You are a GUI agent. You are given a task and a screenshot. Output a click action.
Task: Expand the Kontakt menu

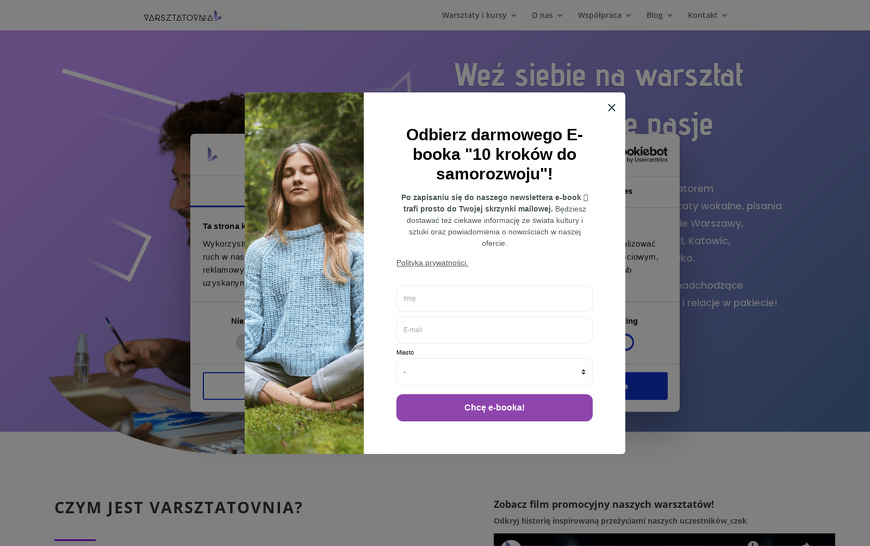pos(707,15)
